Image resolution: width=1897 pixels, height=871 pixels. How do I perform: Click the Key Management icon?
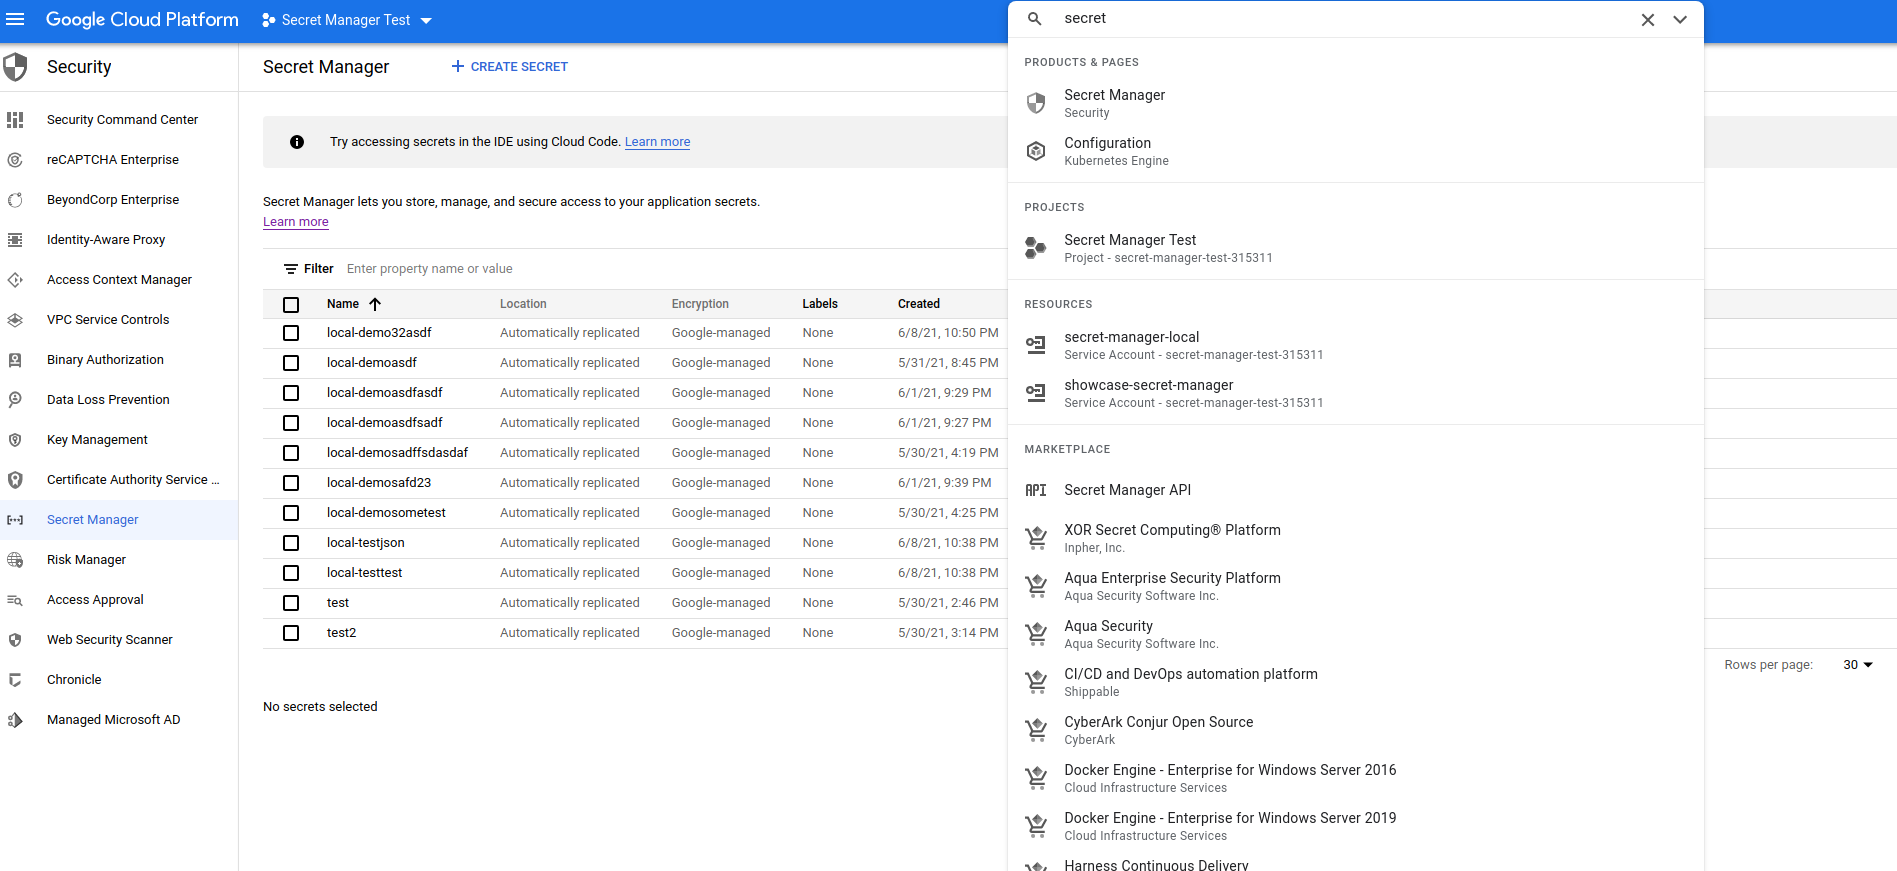(x=15, y=440)
